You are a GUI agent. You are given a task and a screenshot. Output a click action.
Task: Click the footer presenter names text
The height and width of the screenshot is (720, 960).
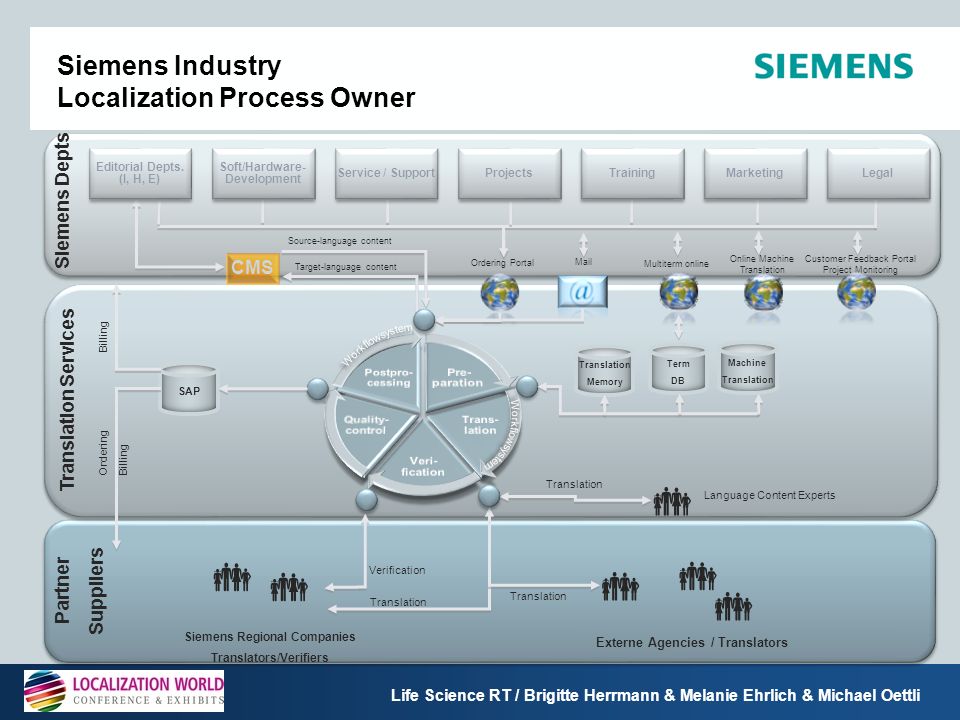[x=656, y=695]
